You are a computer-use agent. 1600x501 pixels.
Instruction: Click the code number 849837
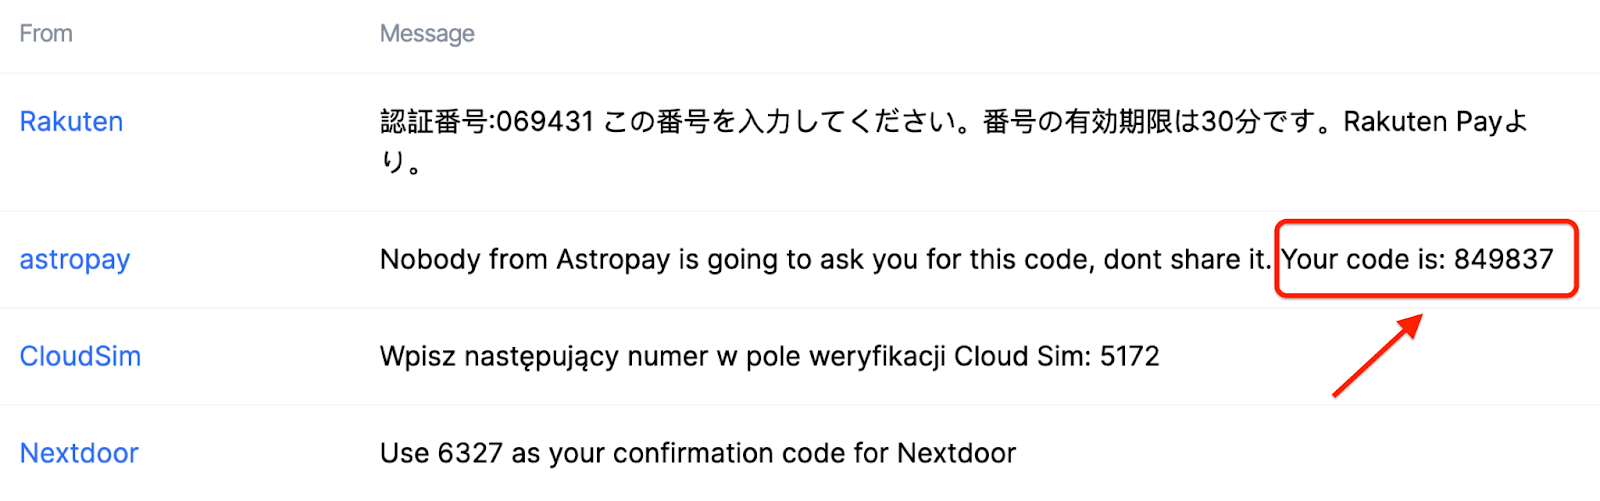[x=1503, y=260]
